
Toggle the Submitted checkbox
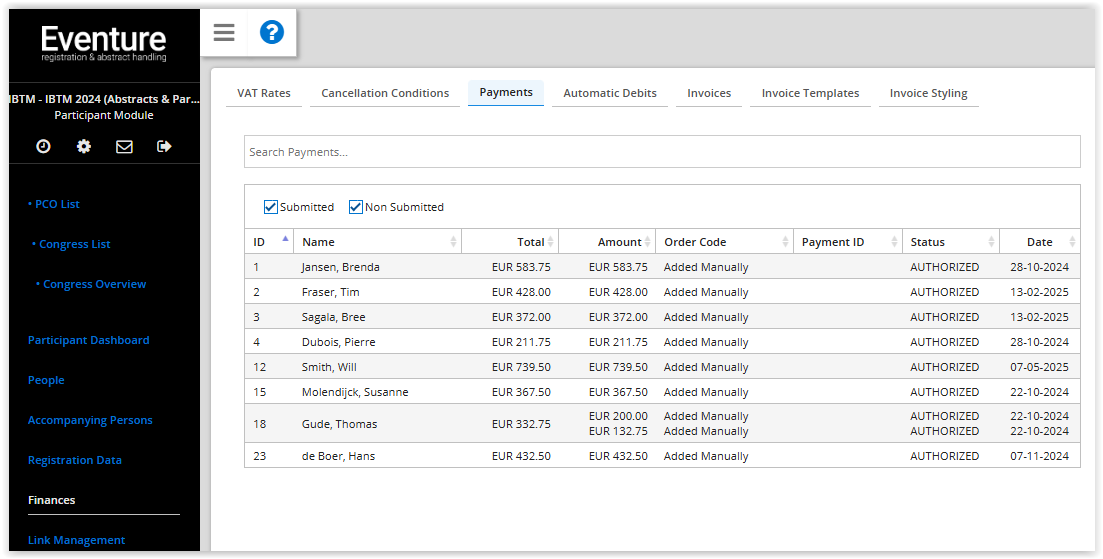click(271, 207)
